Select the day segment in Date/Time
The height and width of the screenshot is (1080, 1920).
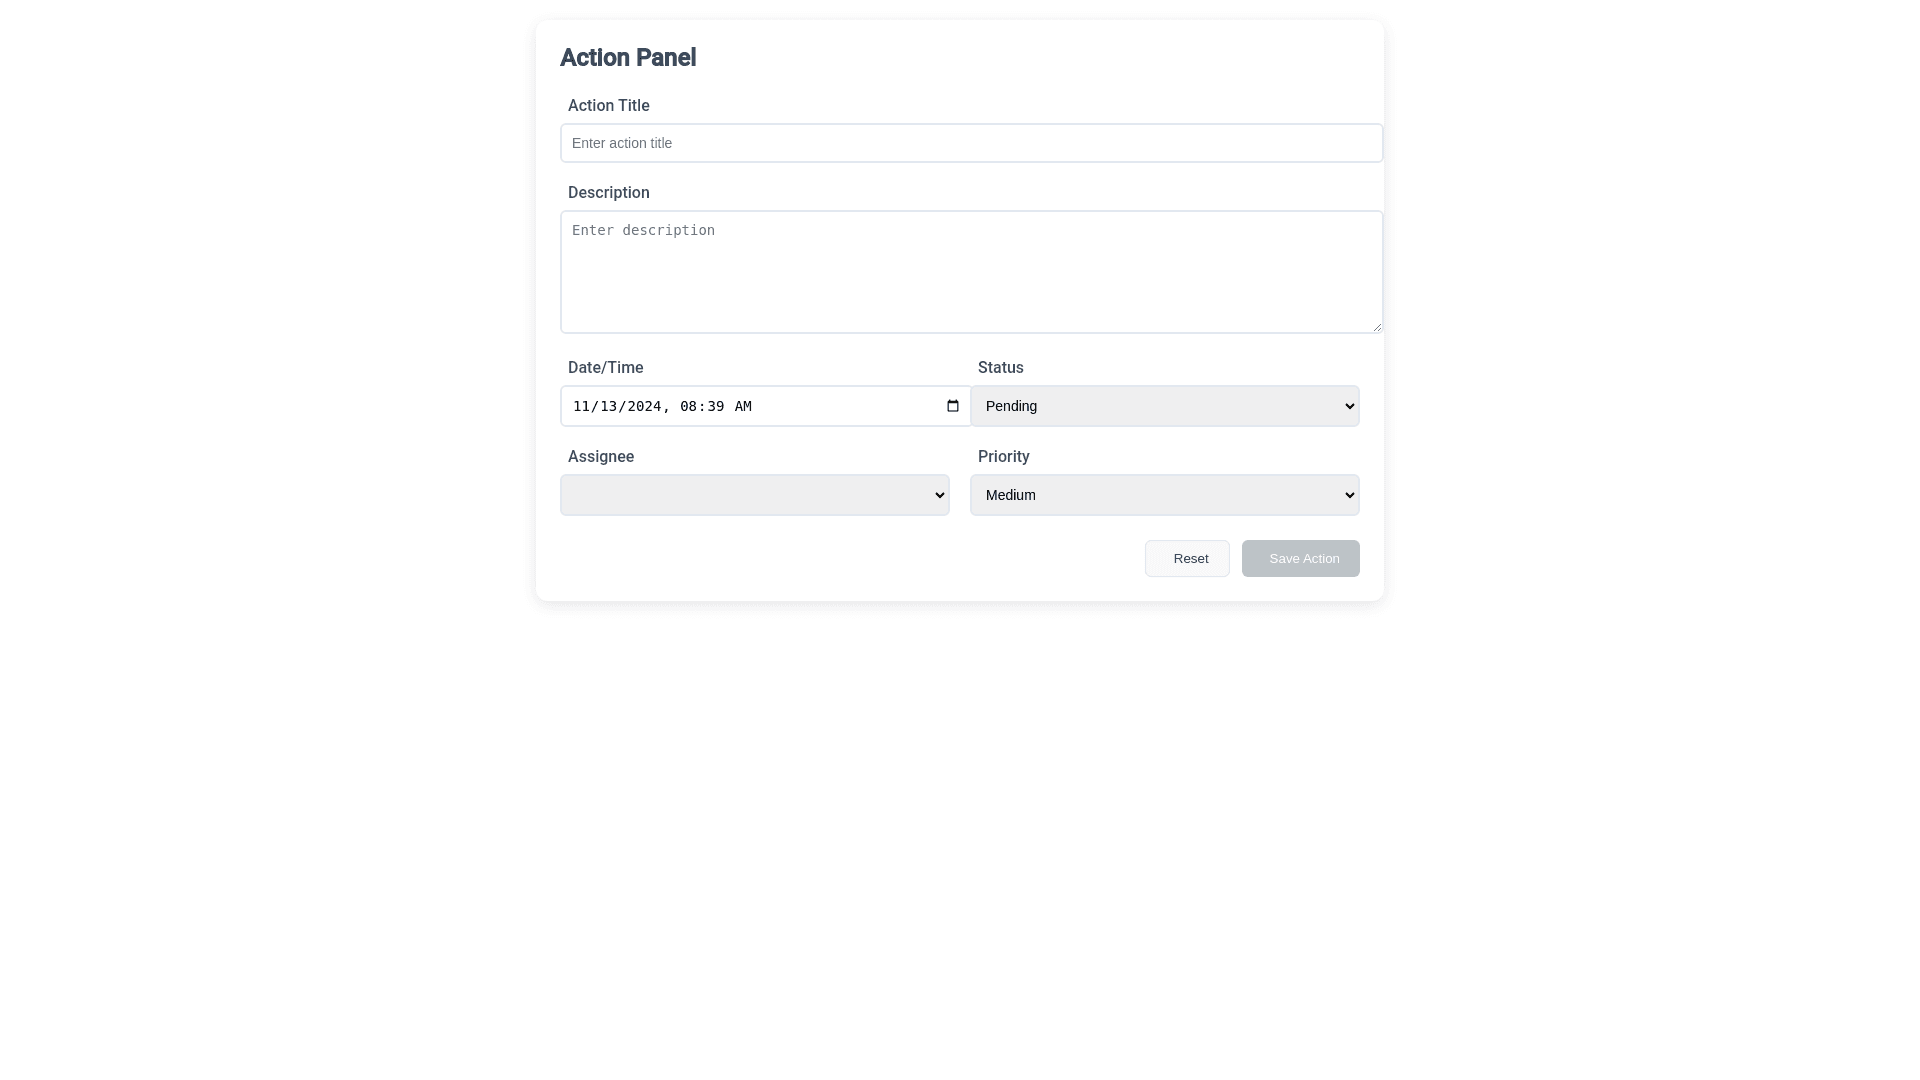click(x=609, y=407)
